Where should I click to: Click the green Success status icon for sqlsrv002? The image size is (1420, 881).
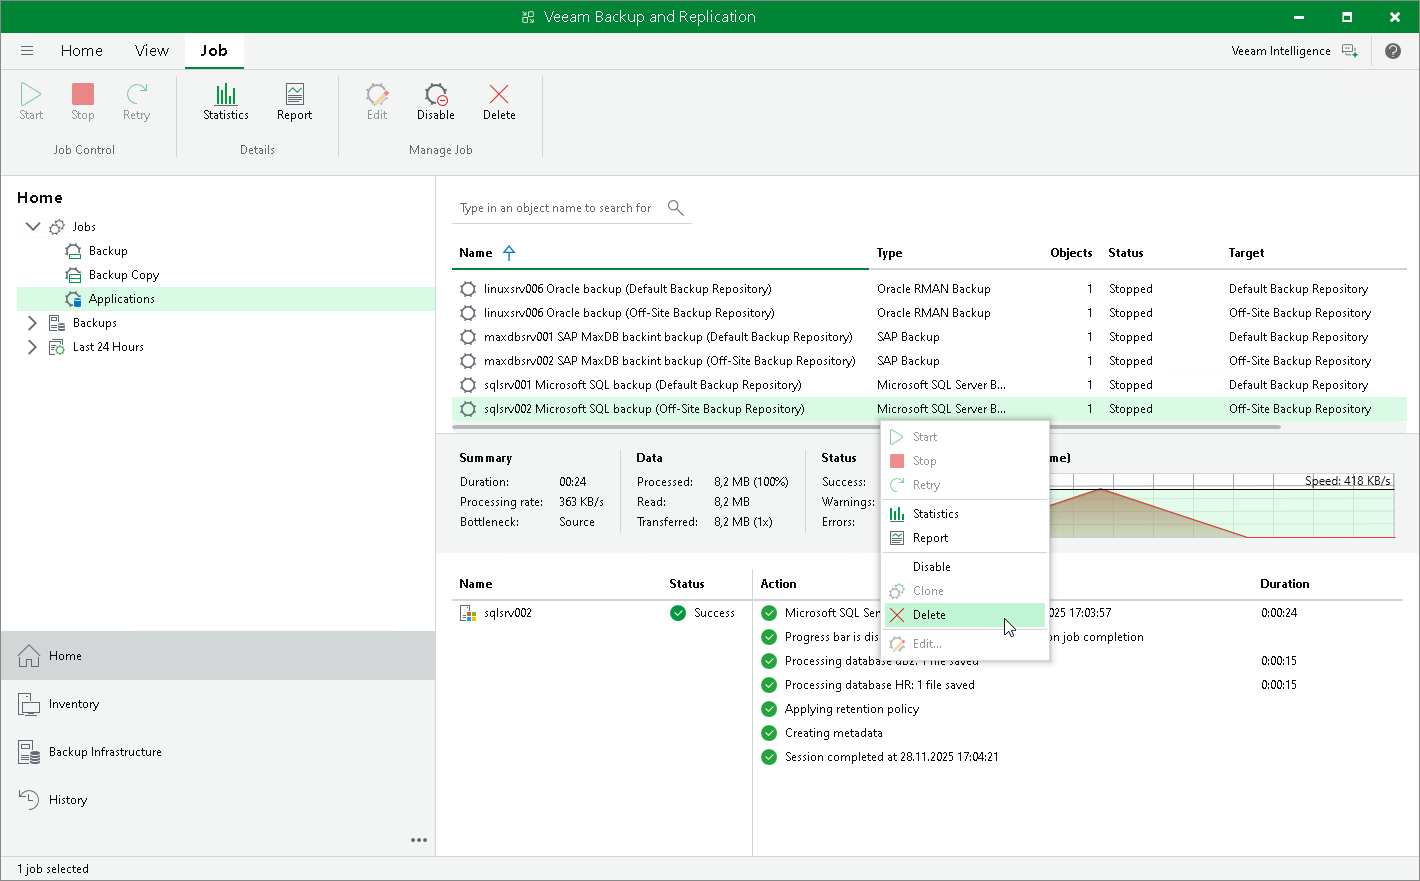(678, 613)
